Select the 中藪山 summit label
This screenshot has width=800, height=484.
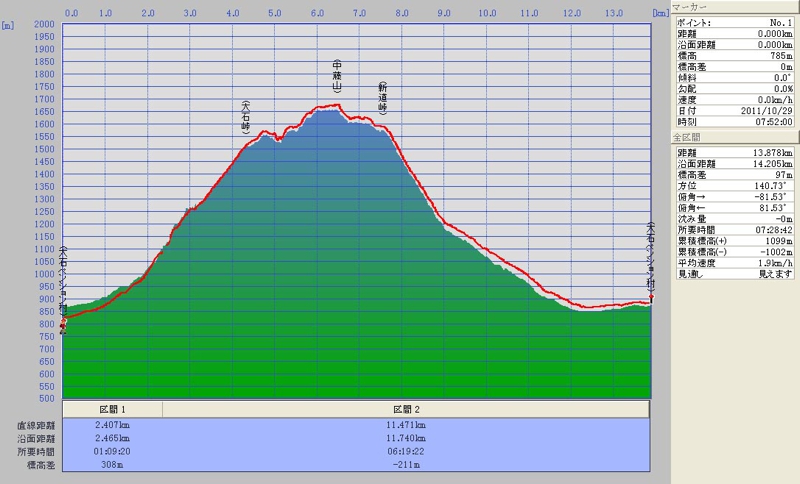(337, 76)
